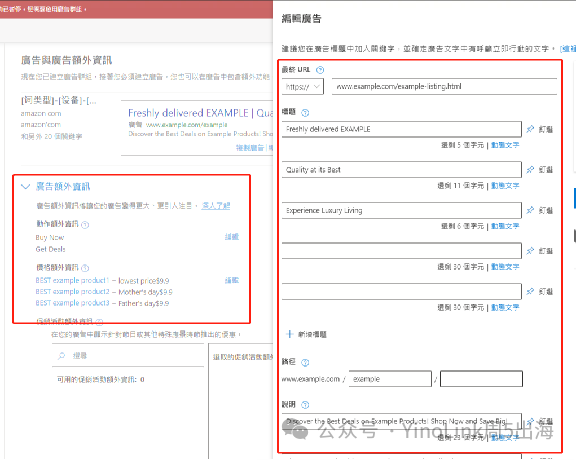Image resolution: width=576 pixels, height=460 pixels.
Task: Click the empty fourth headline field
Action: [x=402, y=251]
